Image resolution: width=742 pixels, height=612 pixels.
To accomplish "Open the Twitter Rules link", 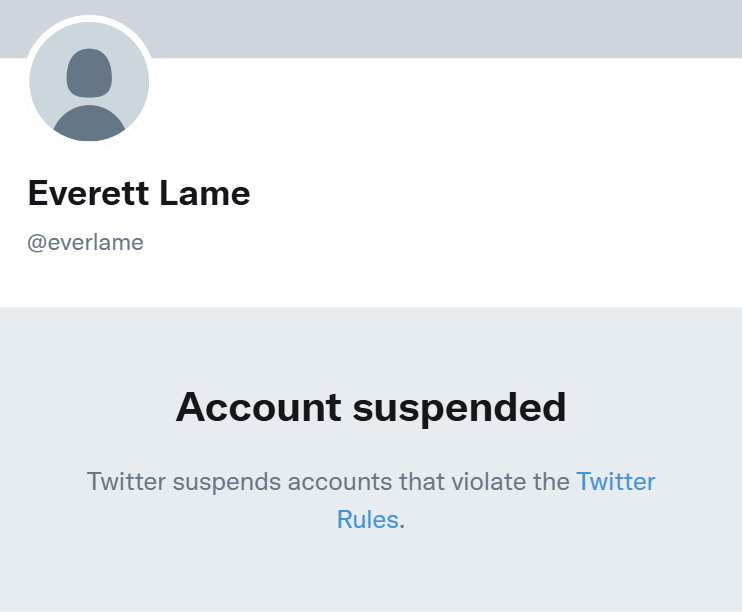I will (x=615, y=481).
